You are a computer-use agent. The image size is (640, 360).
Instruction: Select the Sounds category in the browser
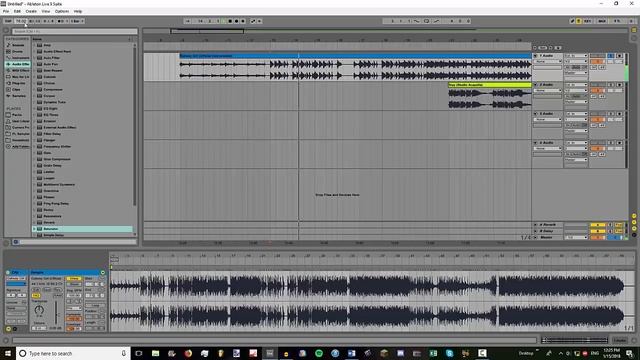point(18,45)
